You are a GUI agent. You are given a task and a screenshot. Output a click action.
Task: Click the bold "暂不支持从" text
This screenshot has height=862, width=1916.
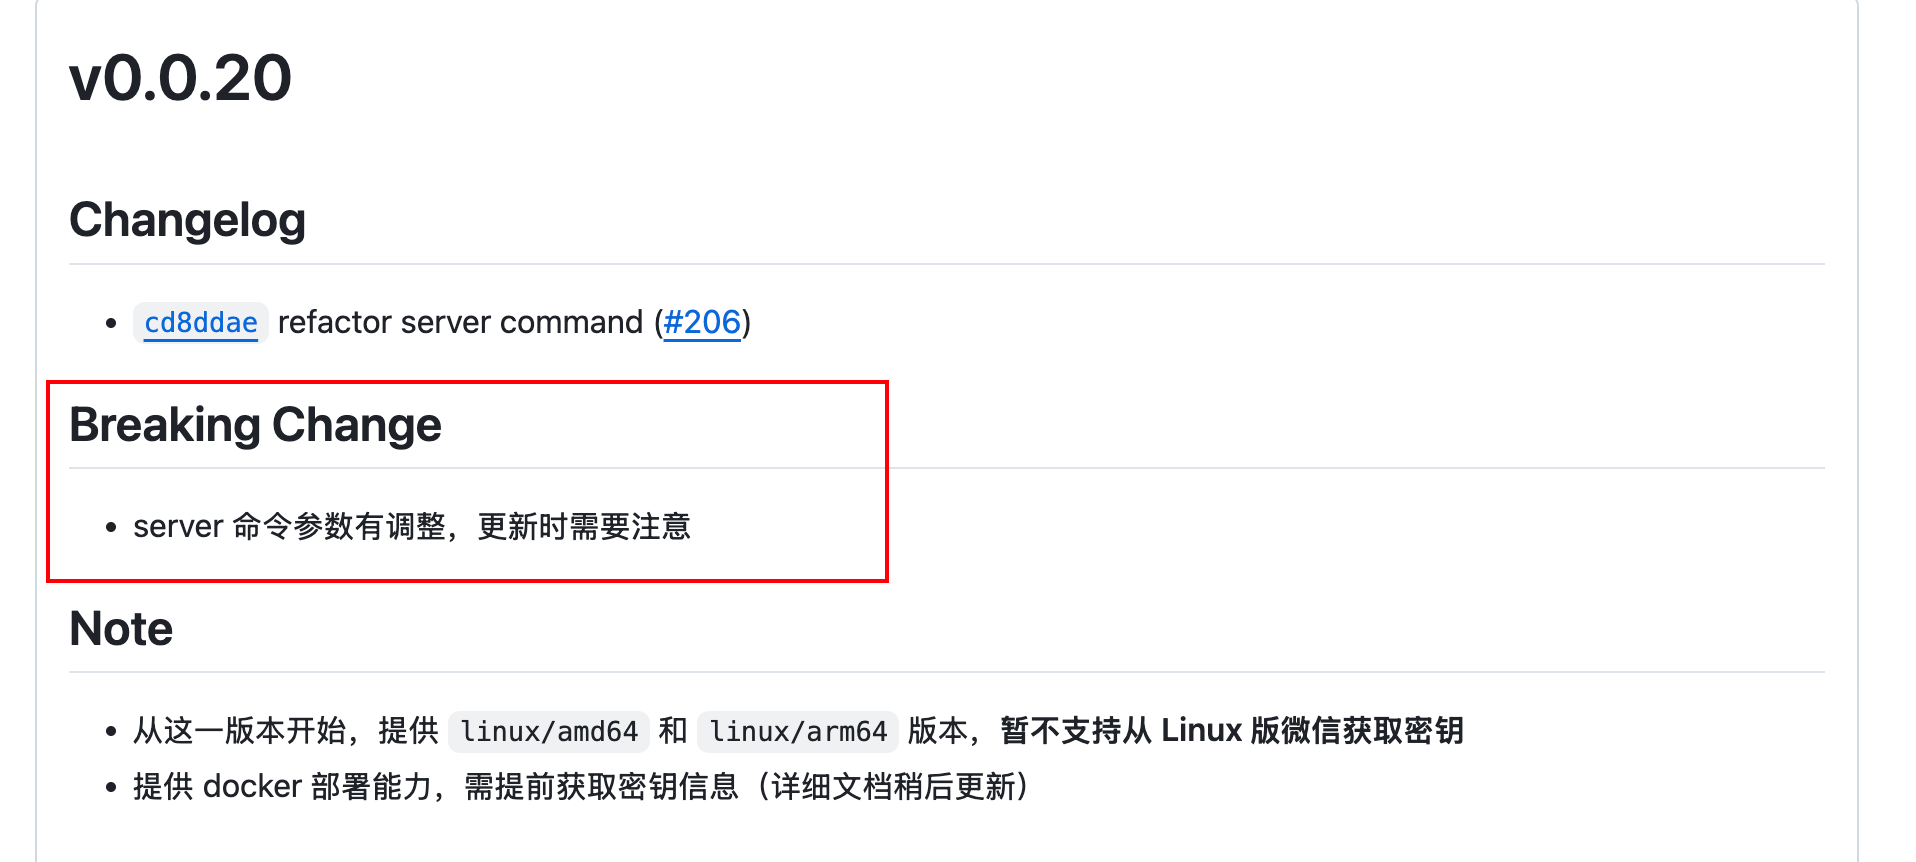(x=1076, y=731)
